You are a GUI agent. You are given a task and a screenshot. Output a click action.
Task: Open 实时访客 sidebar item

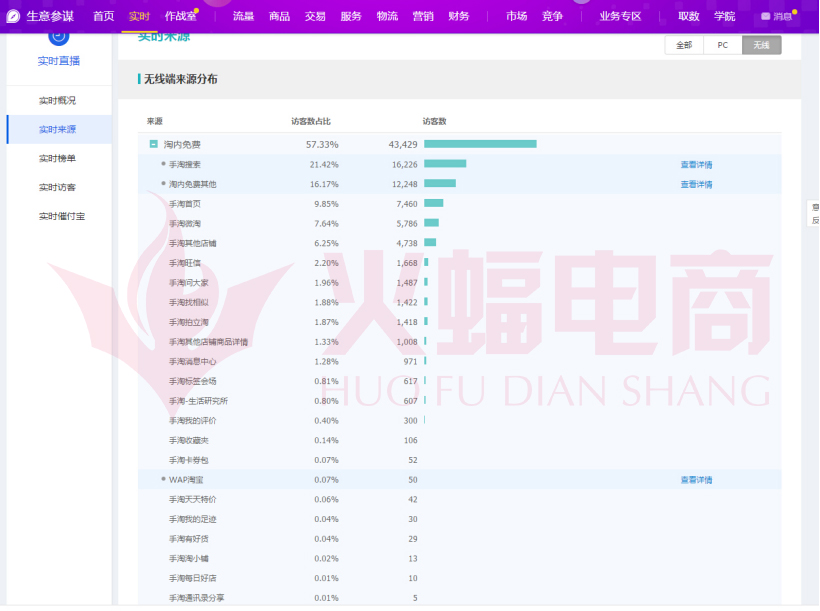(59, 187)
